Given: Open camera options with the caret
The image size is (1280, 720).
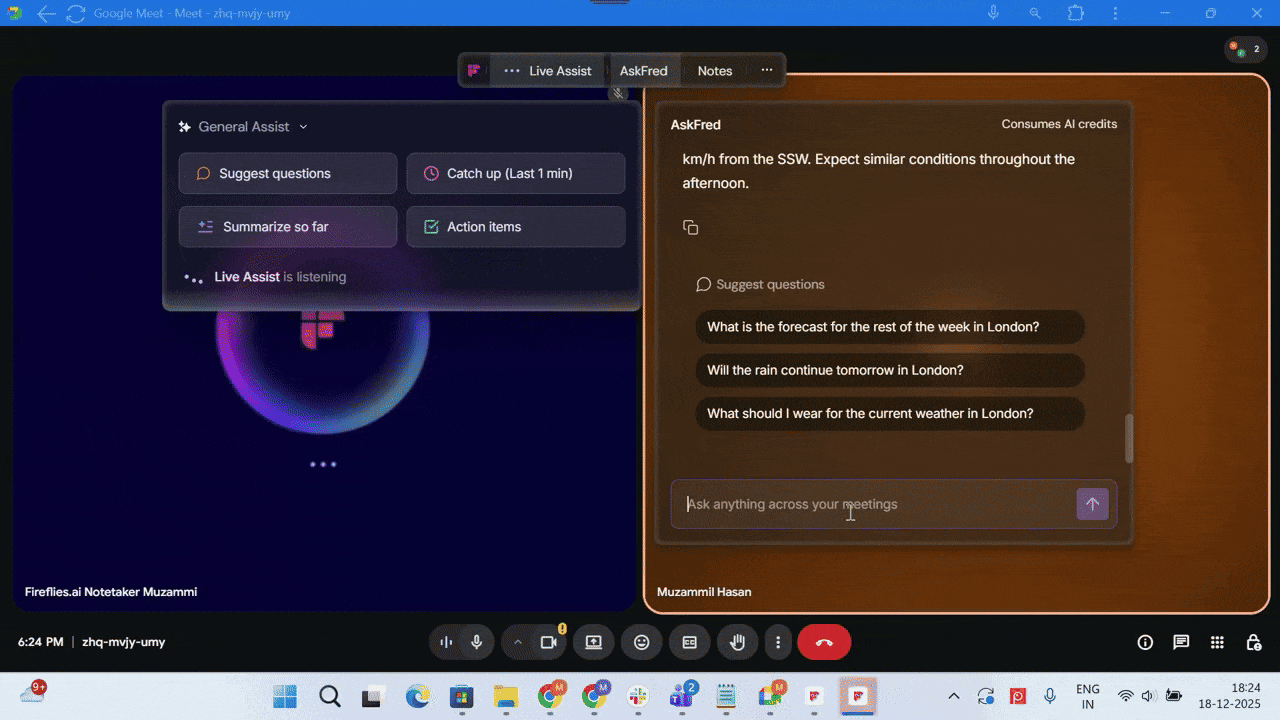Looking at the screenshot, I should 518,642.
